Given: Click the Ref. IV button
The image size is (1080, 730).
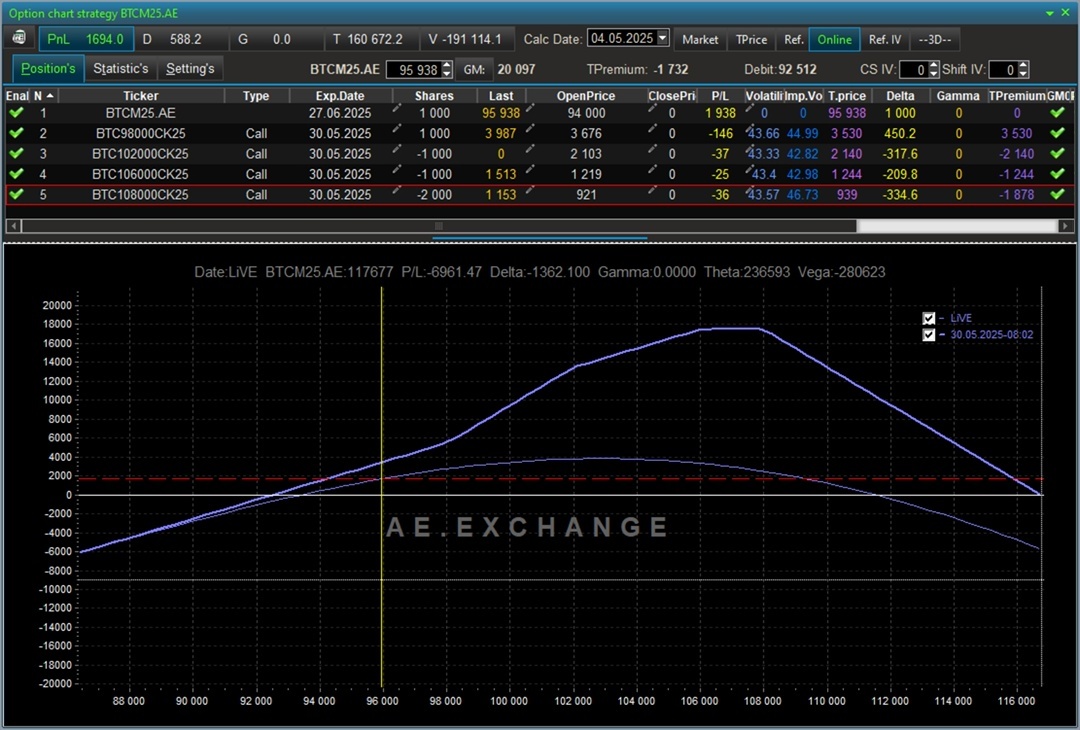Looking at the screenshot, I should (x=884, y=39).
